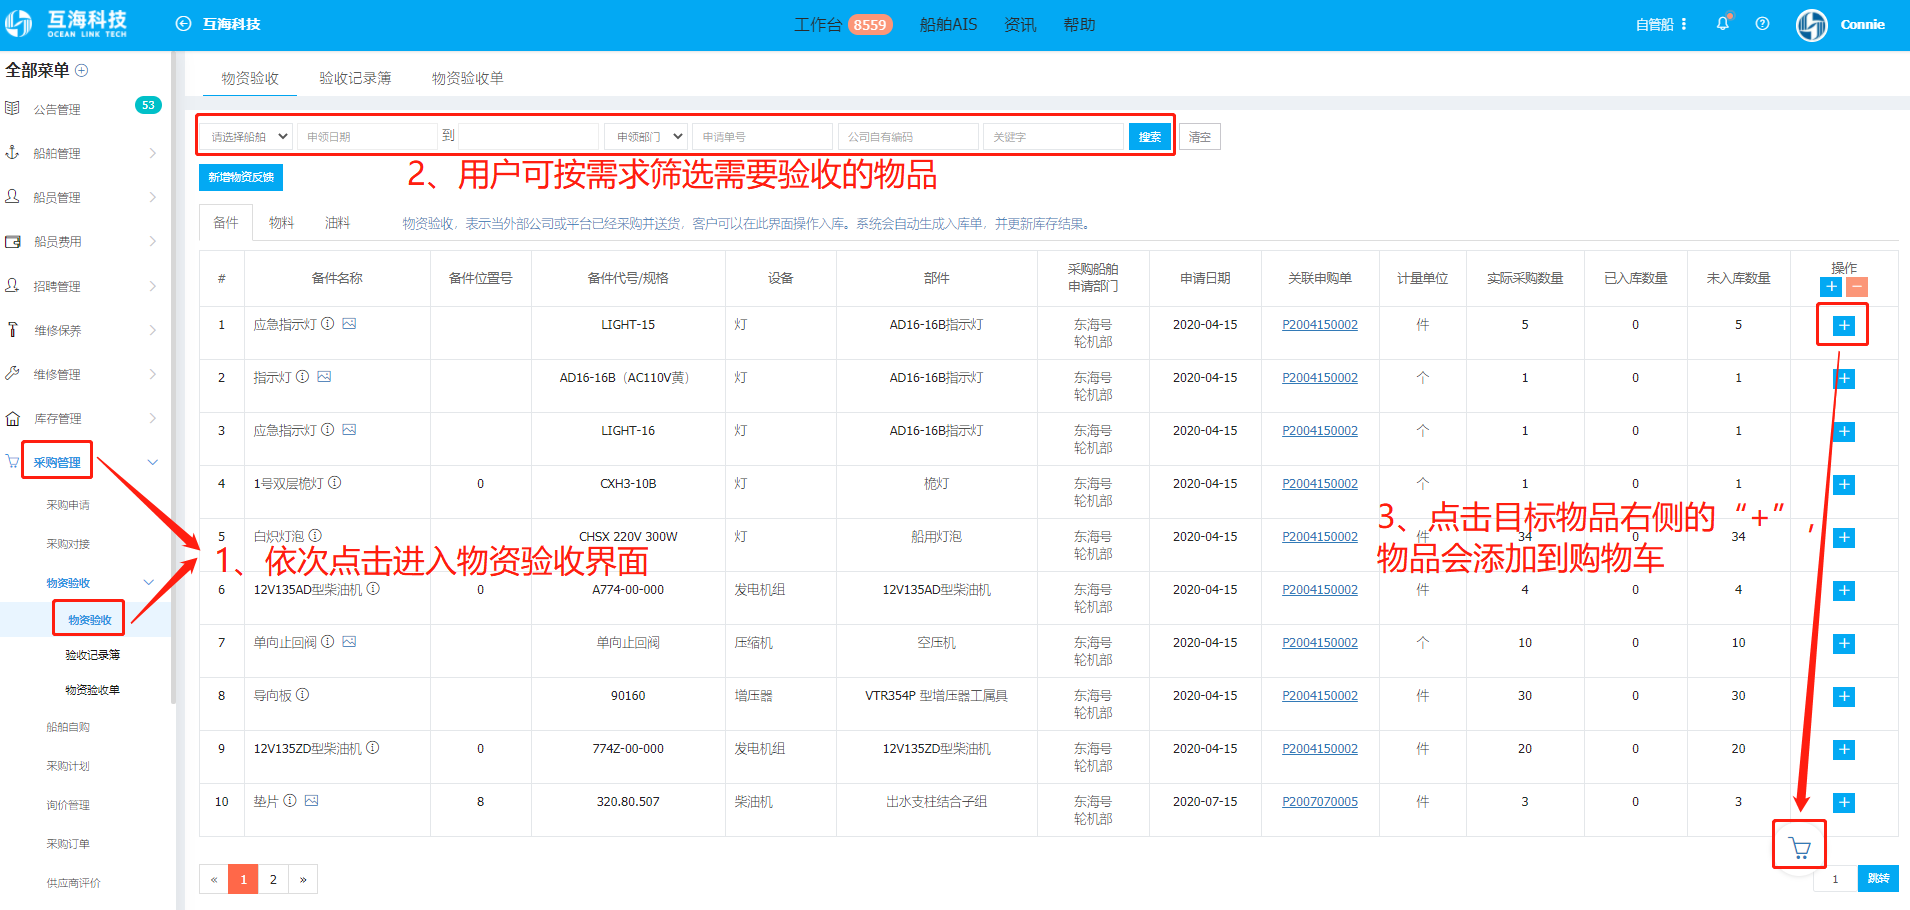Open 资讯 in top menu
Screen dimensions: 1910x910
tap(1020, 24)
